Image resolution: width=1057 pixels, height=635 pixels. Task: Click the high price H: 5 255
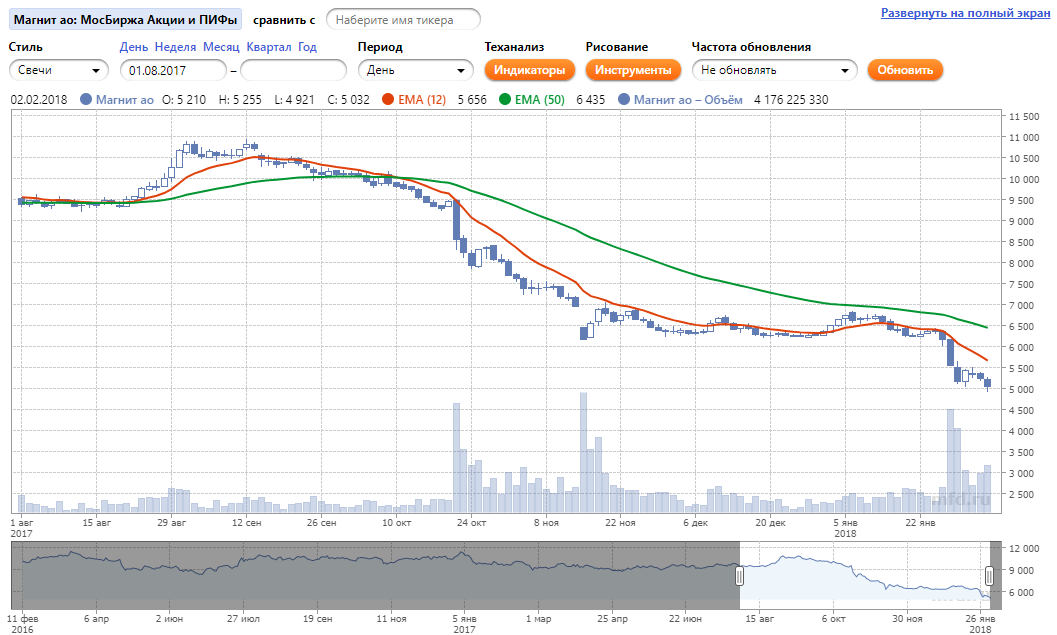[240, 100]
